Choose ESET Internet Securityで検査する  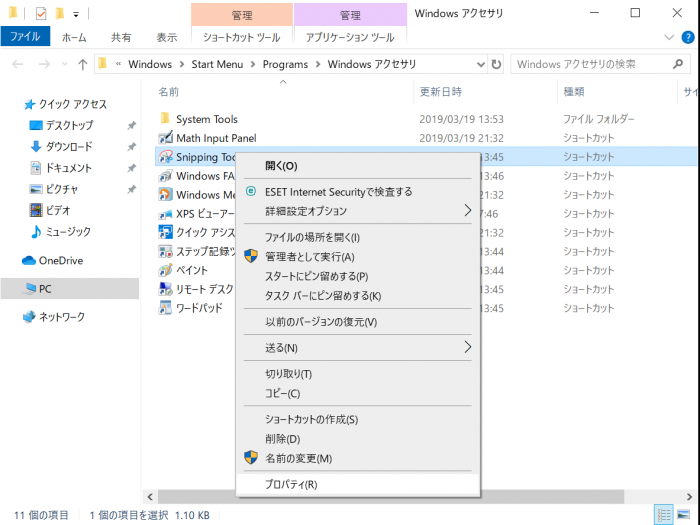[x=338, y=192]
